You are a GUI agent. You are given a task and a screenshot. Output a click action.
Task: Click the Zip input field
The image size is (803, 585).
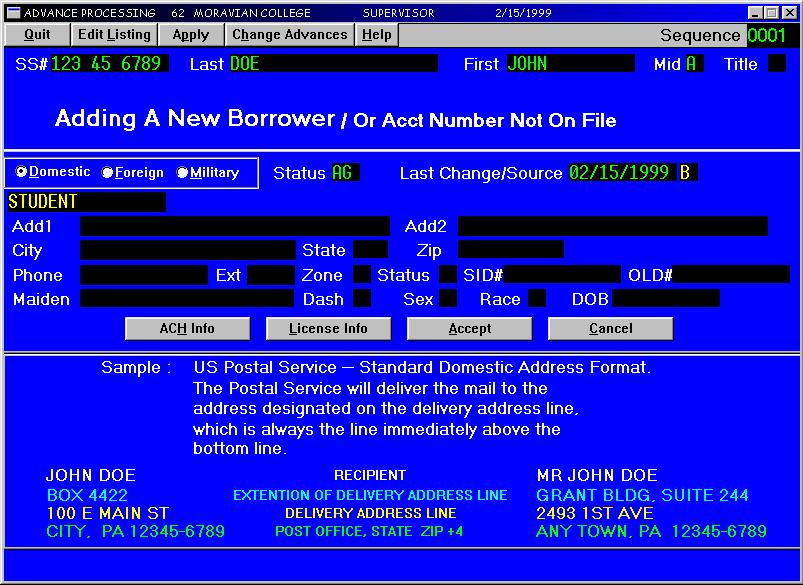pos(511,250)
